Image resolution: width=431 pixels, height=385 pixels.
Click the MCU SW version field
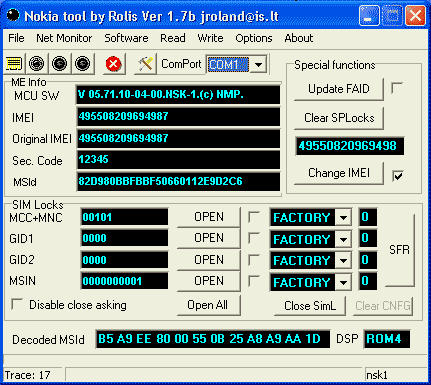click(178, 95)
